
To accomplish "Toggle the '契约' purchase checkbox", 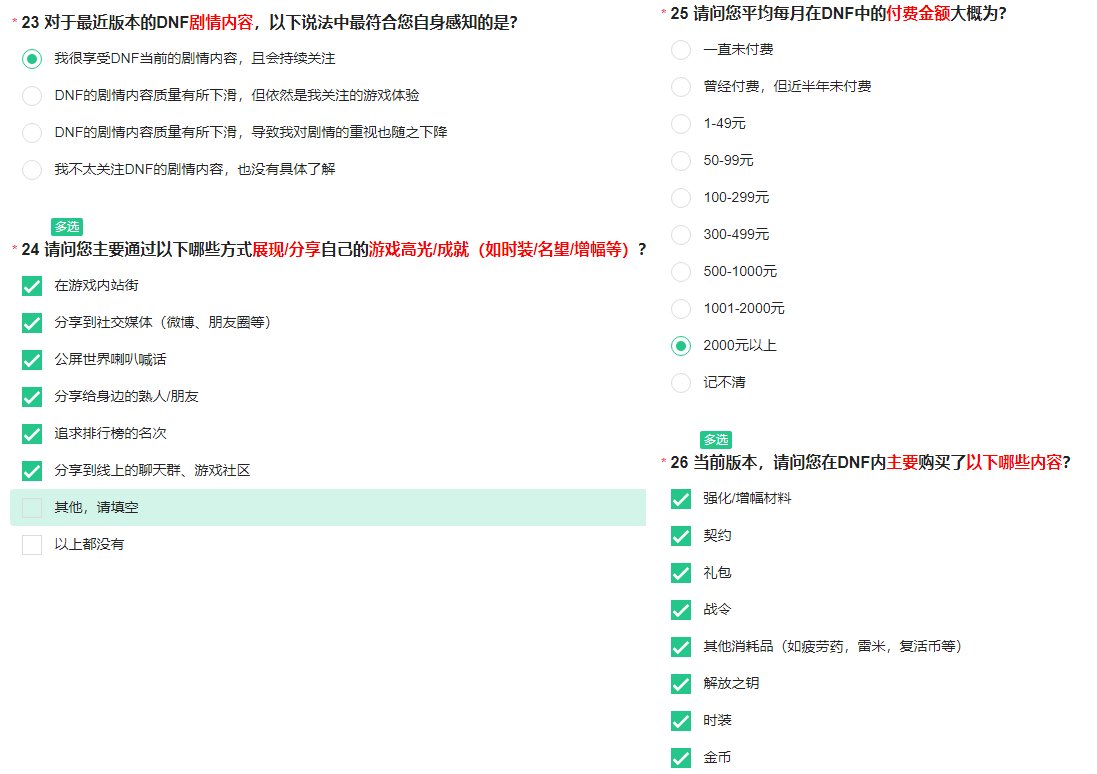I will 681,536.
